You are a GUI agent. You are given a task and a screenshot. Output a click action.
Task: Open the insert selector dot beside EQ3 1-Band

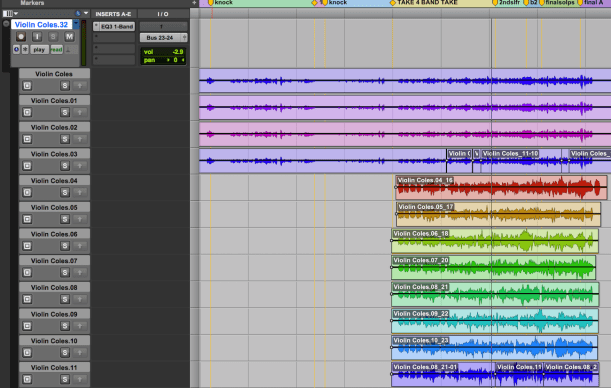96,26
